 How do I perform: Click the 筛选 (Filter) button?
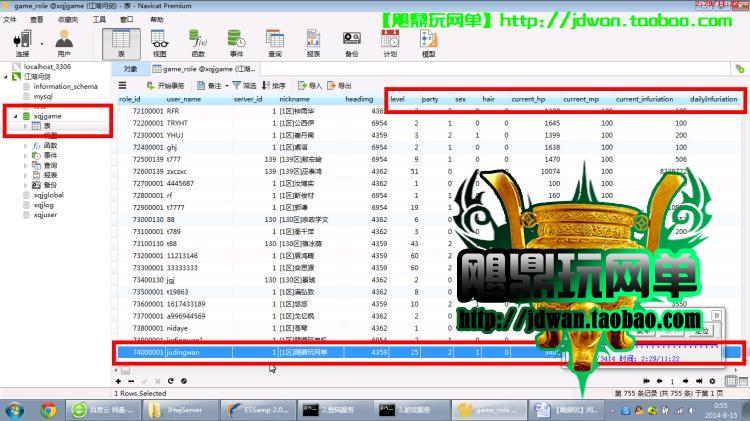pyautogui.click(x=244, y=86)
